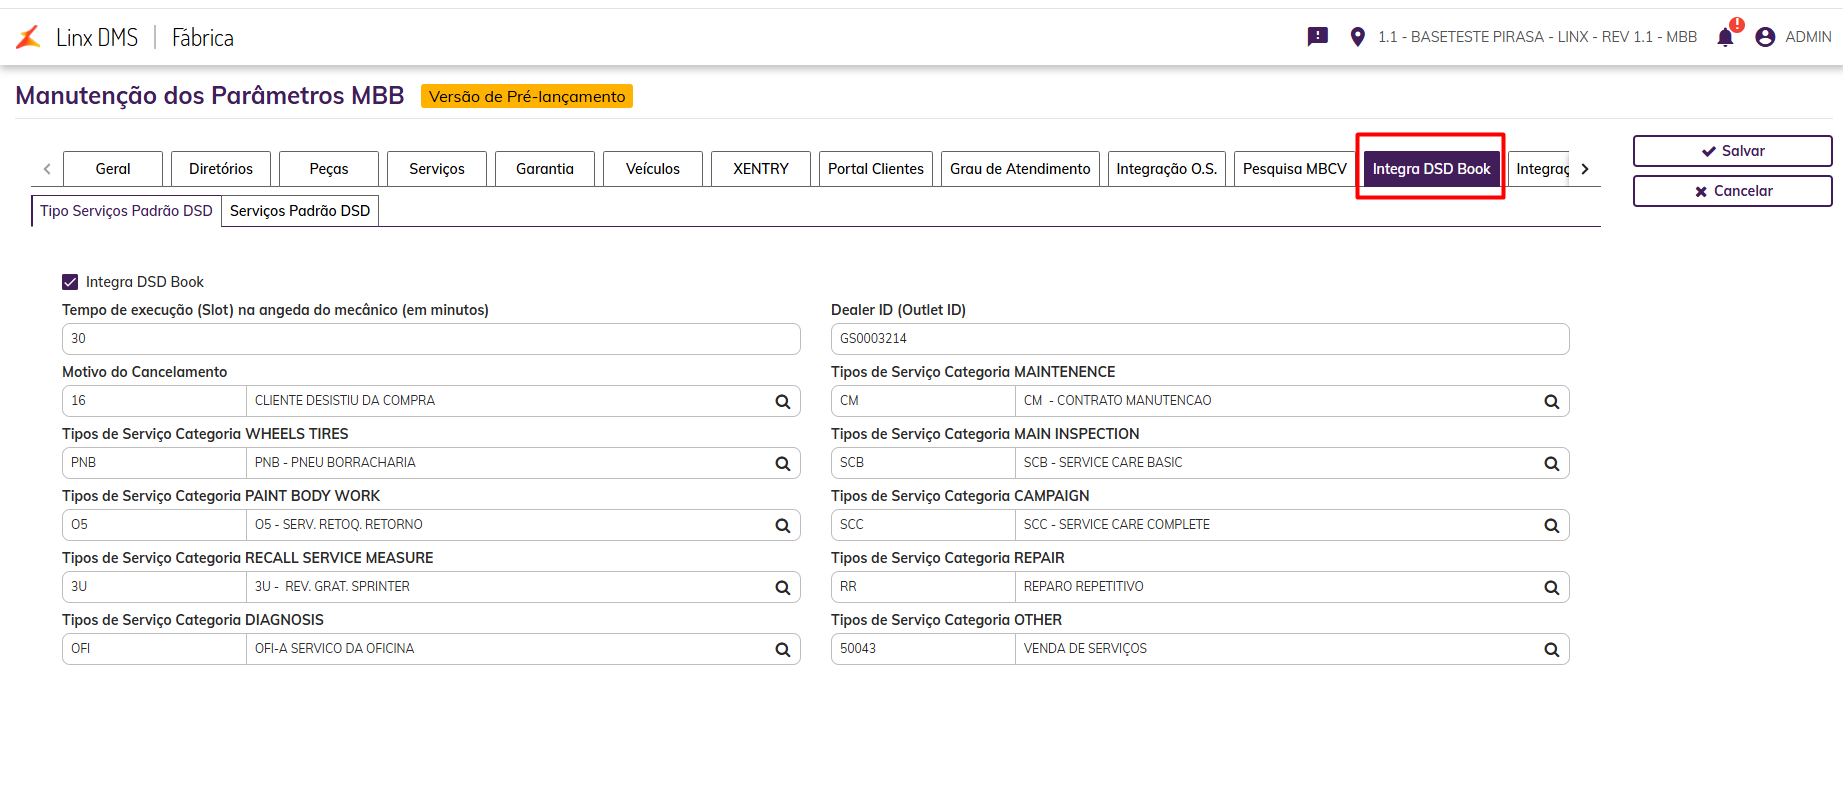Open lookup for DIAGNOSIS service type
This screenshot has height=786, width=1843.
783,649
